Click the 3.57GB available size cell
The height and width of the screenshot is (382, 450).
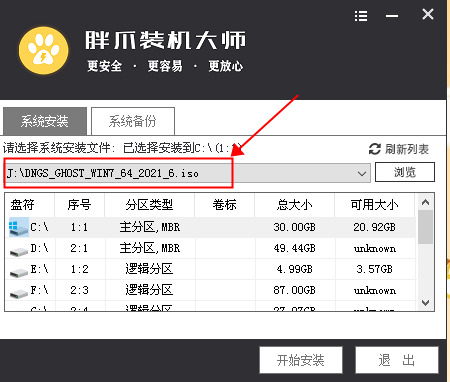click(374, 269)
